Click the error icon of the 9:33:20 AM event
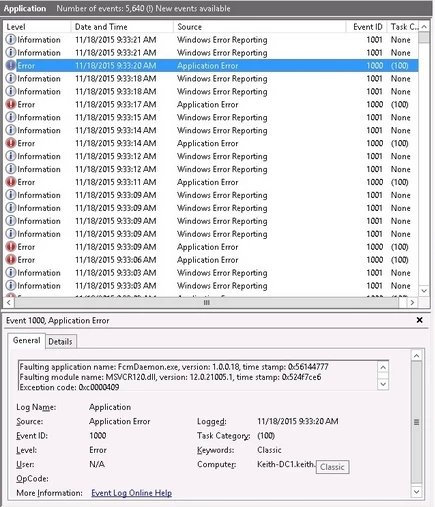The height and width of the screenshot is (507, 435). 11,65
